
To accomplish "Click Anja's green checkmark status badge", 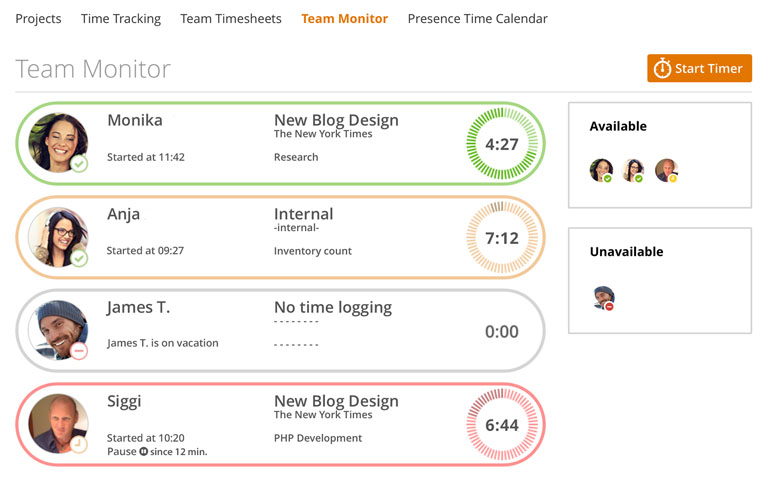I will click(79, 258).
